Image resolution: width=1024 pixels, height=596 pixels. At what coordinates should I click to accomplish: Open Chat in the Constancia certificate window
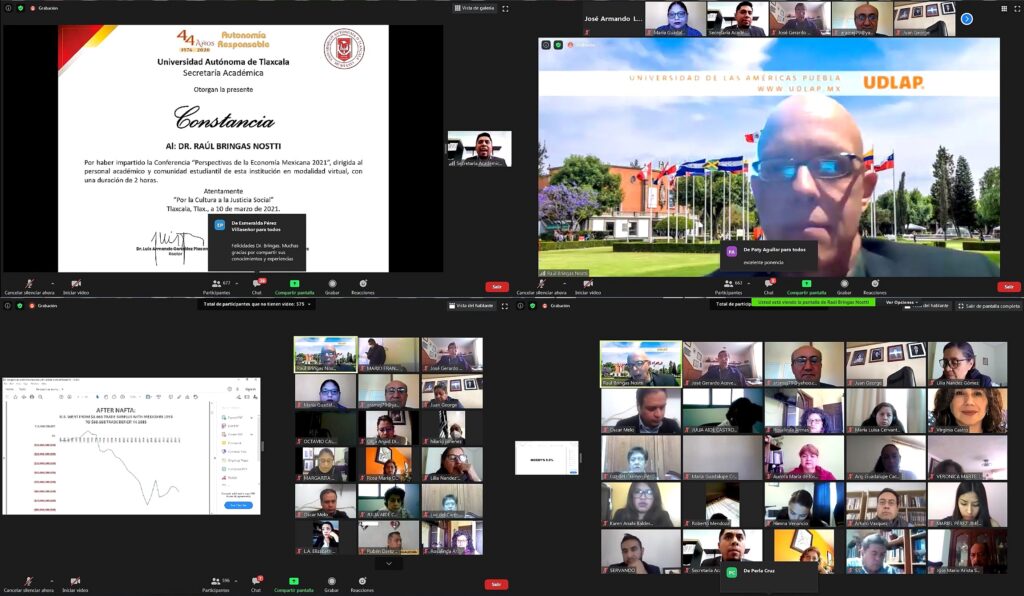tap(257, 284)
